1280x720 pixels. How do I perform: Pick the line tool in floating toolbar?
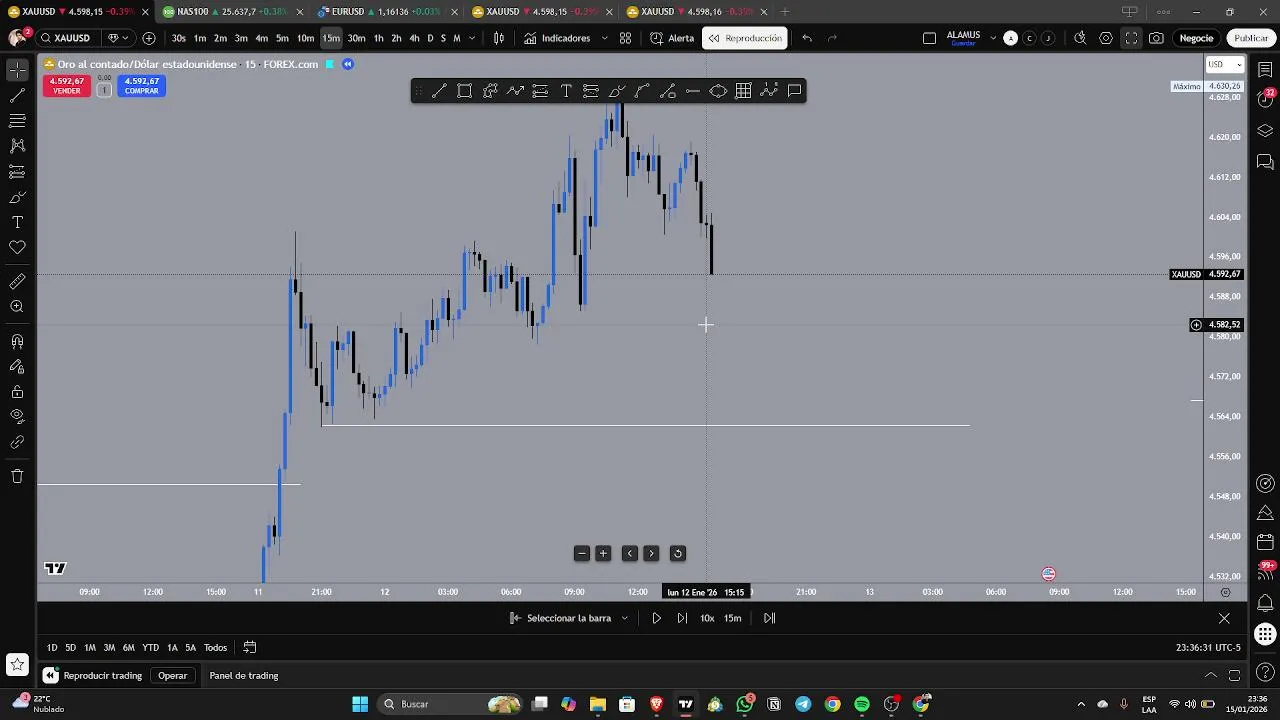point(439,91)
